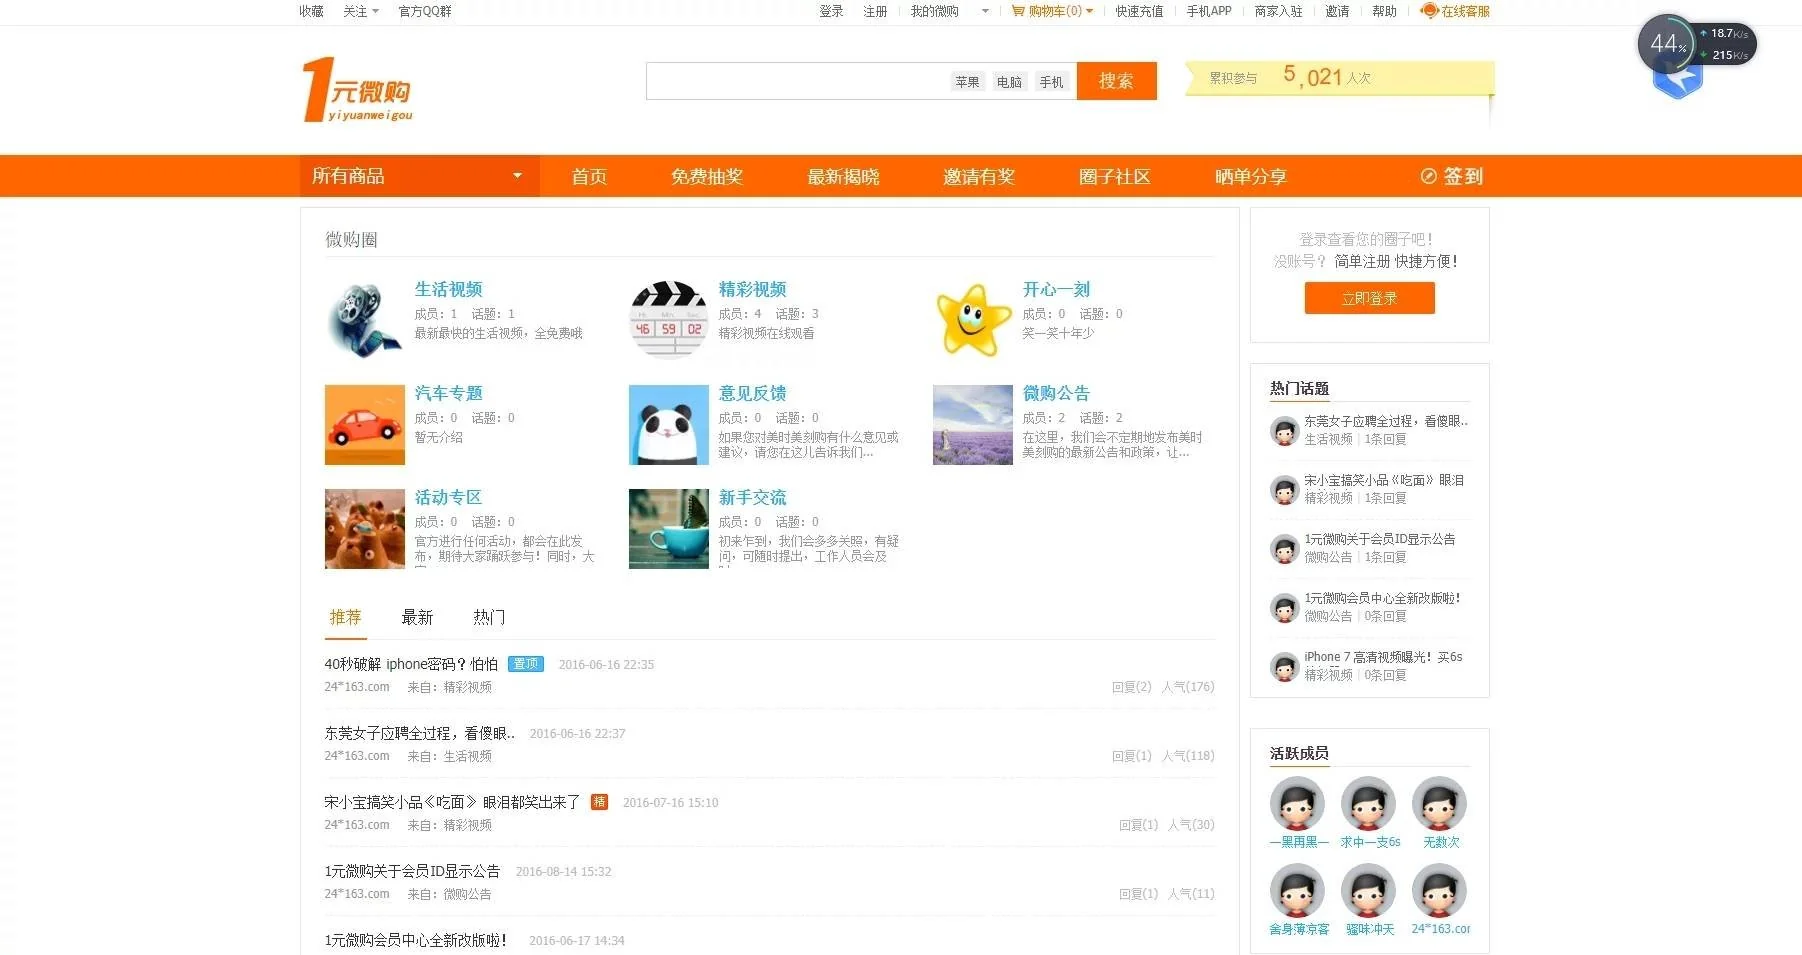
Task: Click the panda icon for 意见反馈
Action: [668, 424]
